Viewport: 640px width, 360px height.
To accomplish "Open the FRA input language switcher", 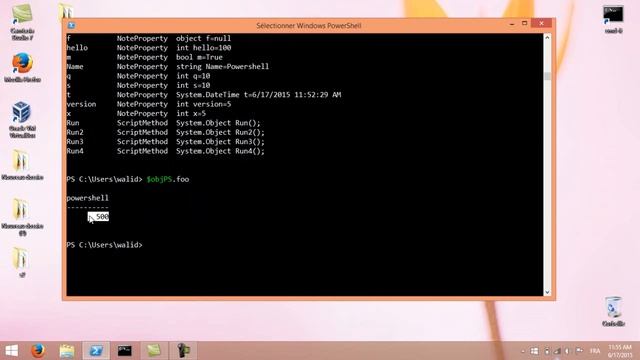I will pyautogui.click(x=595, y=351).
